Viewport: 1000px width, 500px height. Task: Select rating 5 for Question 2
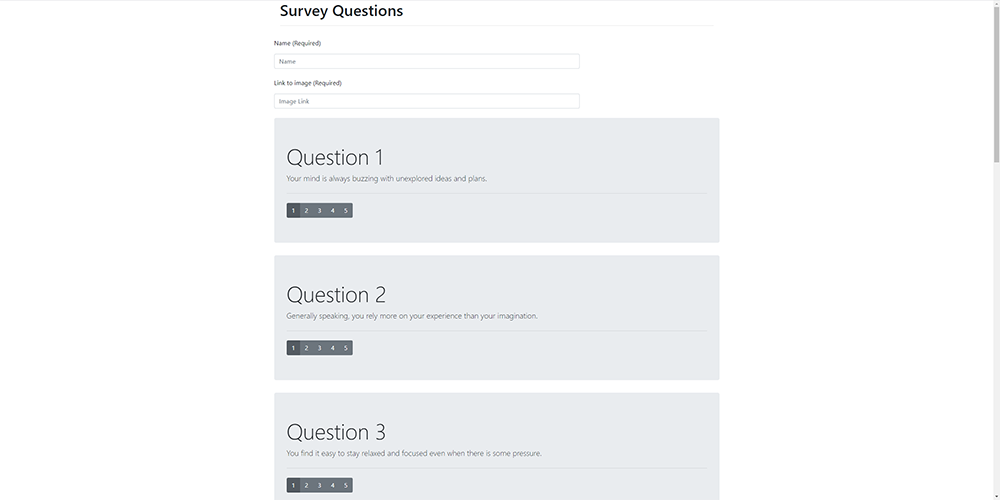pyautogui.click(x=346, y=348)
